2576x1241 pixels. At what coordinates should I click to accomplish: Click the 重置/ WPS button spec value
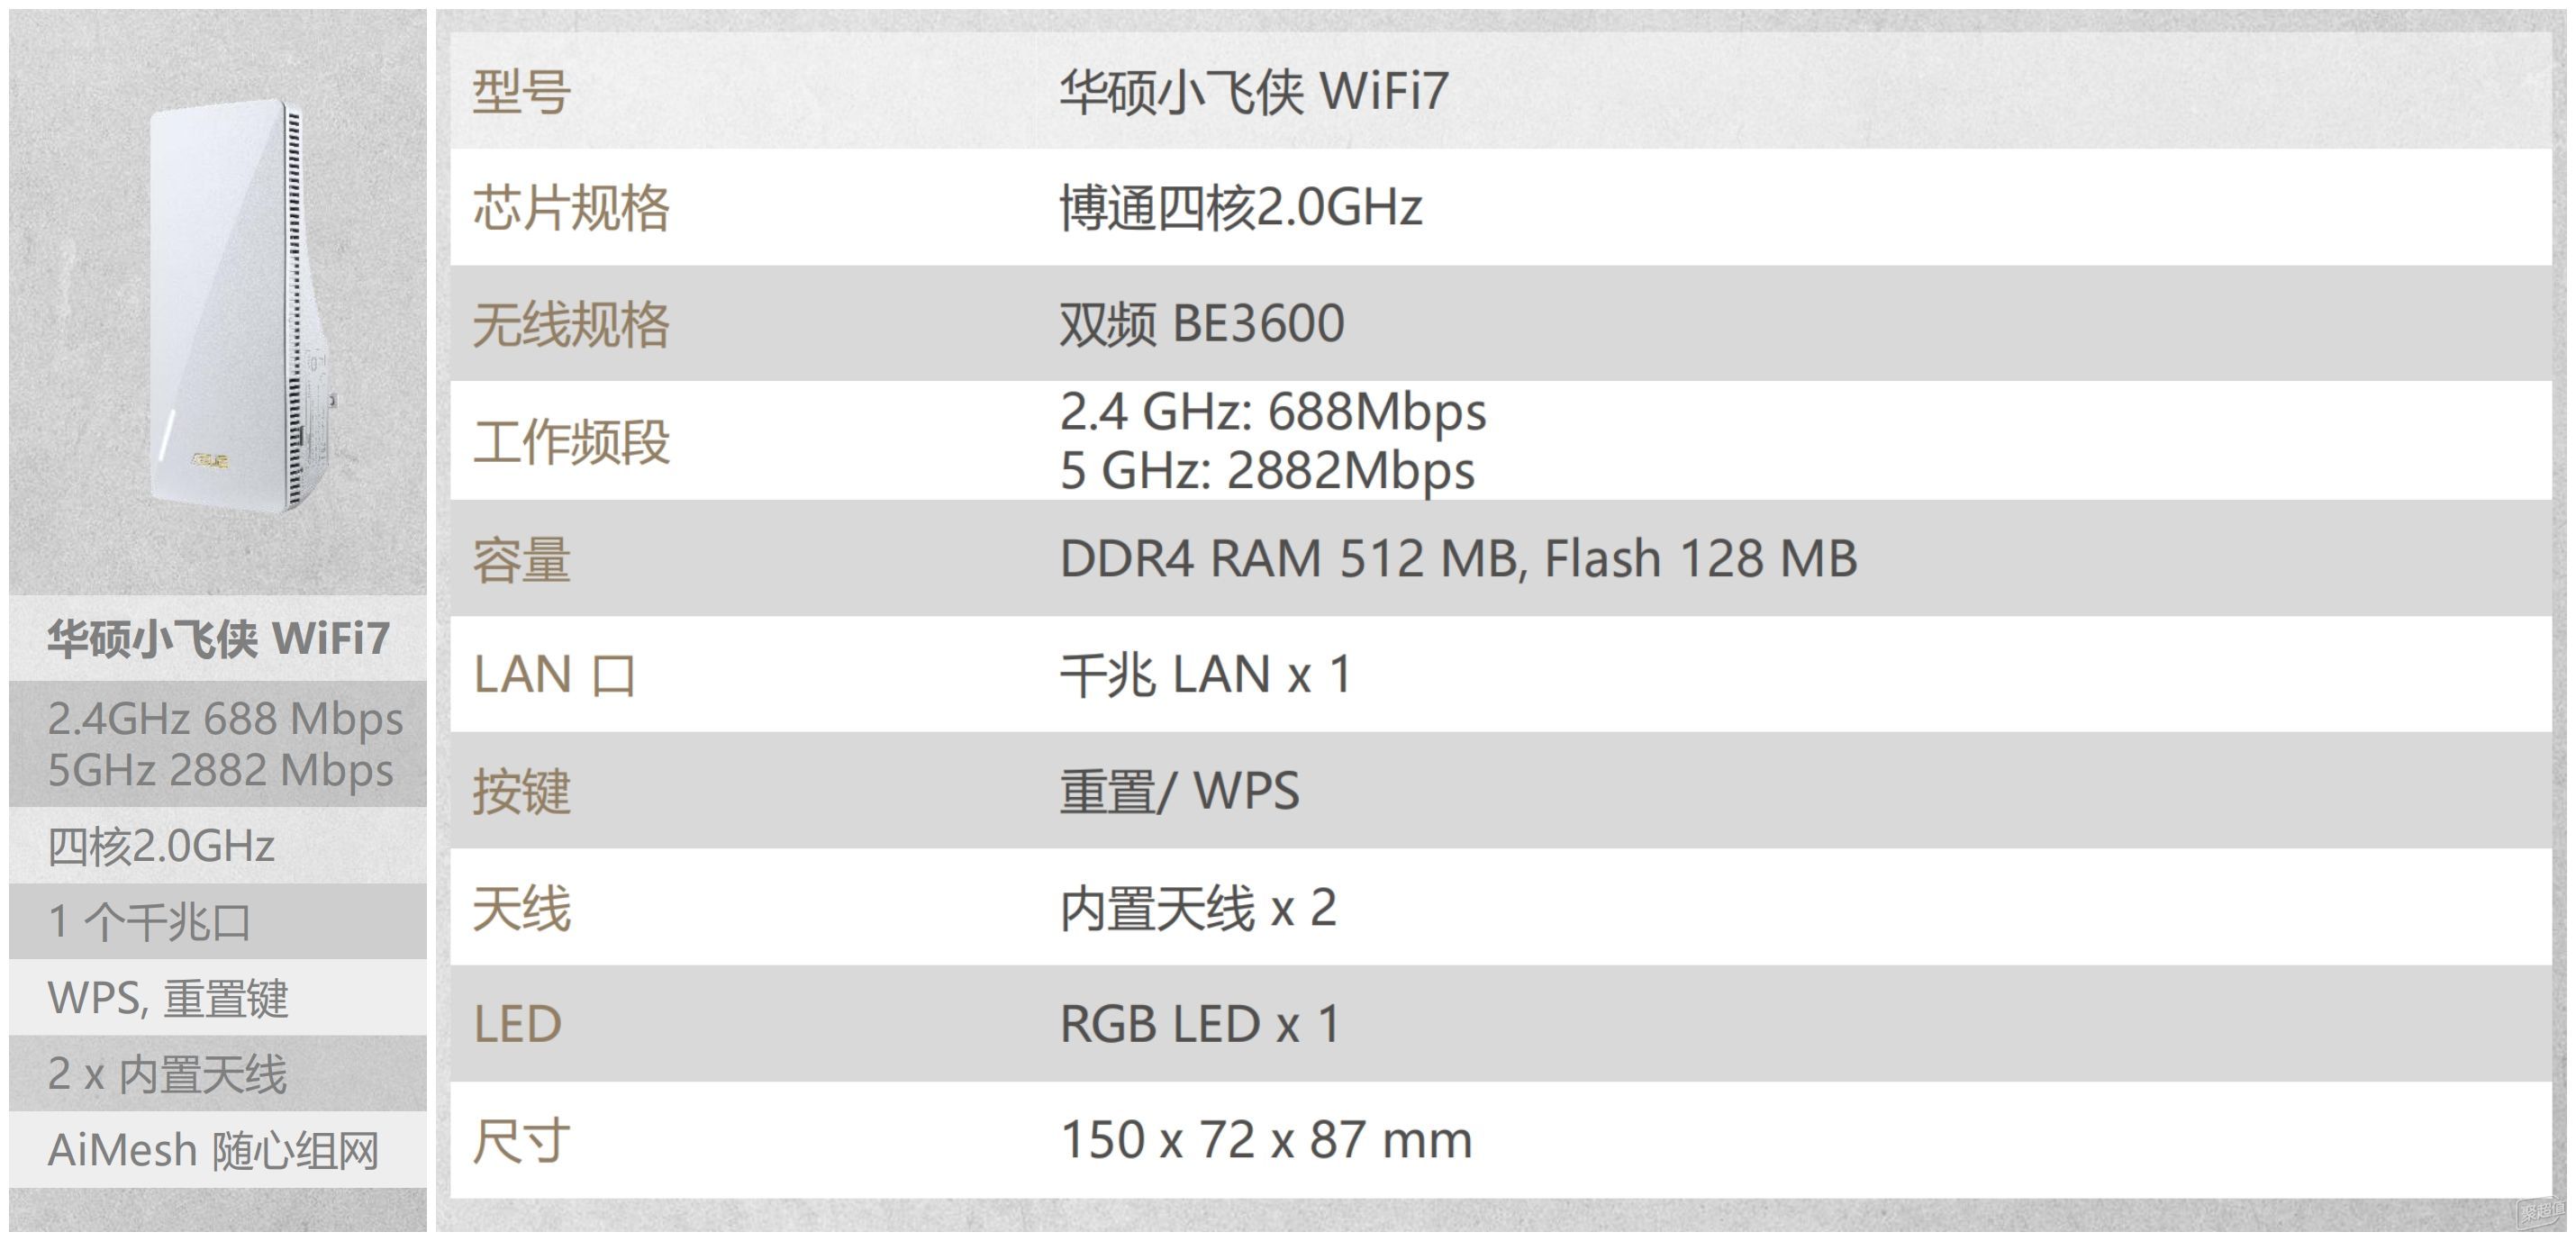pos(1179,791)
